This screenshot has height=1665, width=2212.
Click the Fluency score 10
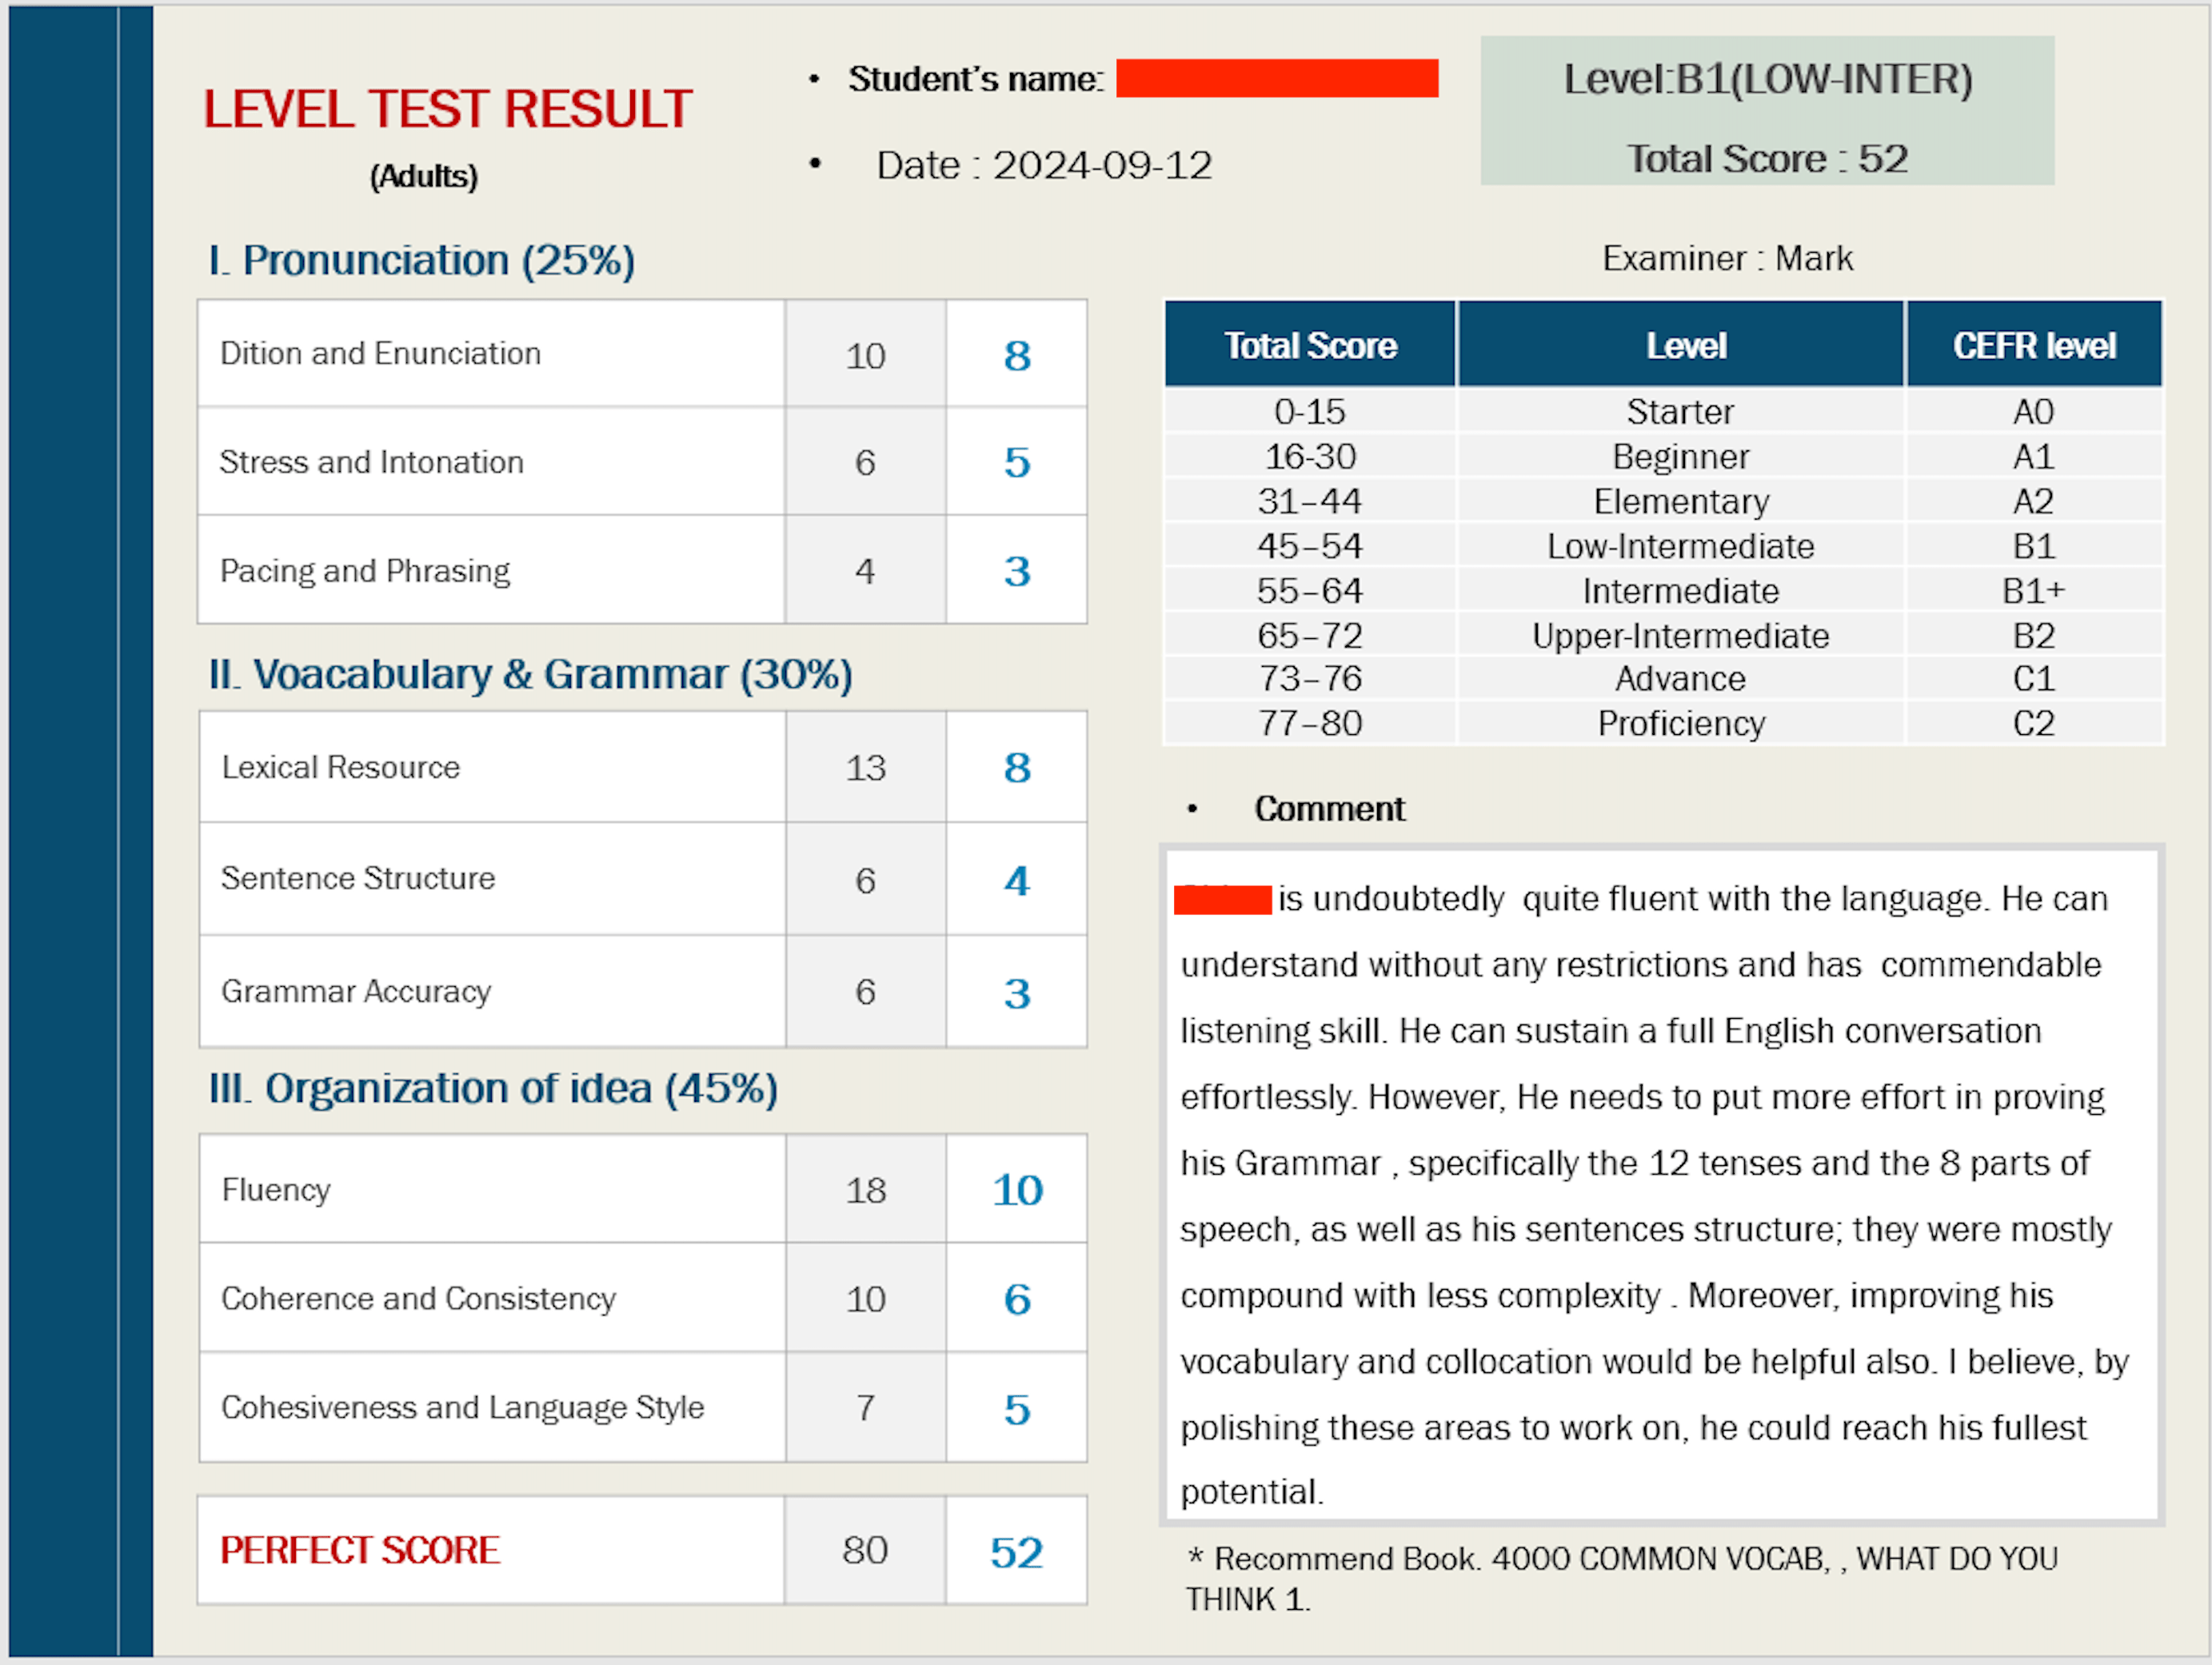pyautogui.click(x=1017, y=1190)
